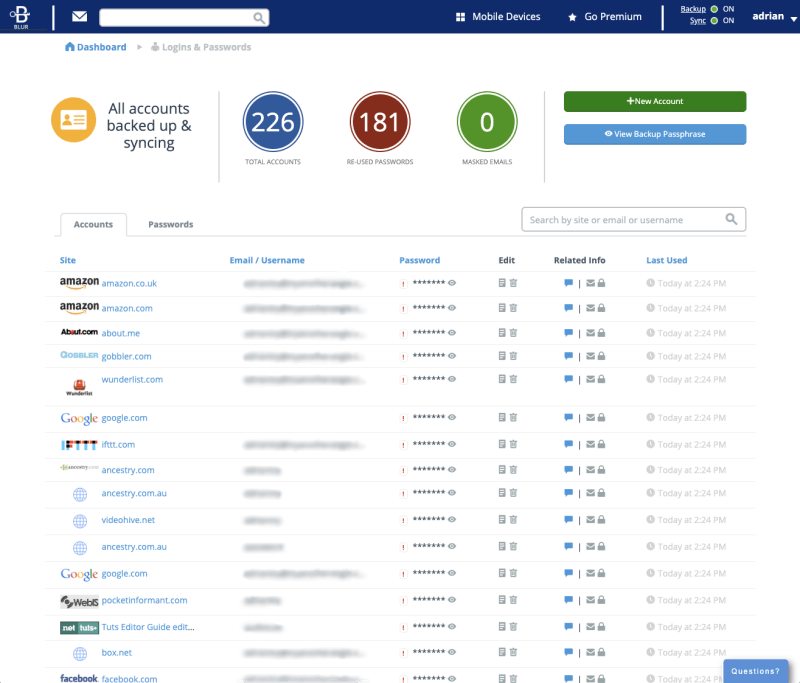The width and height of the screenshot is (800, 683).
Task: Edit the box.net account entry
Action: coord(502,651)
